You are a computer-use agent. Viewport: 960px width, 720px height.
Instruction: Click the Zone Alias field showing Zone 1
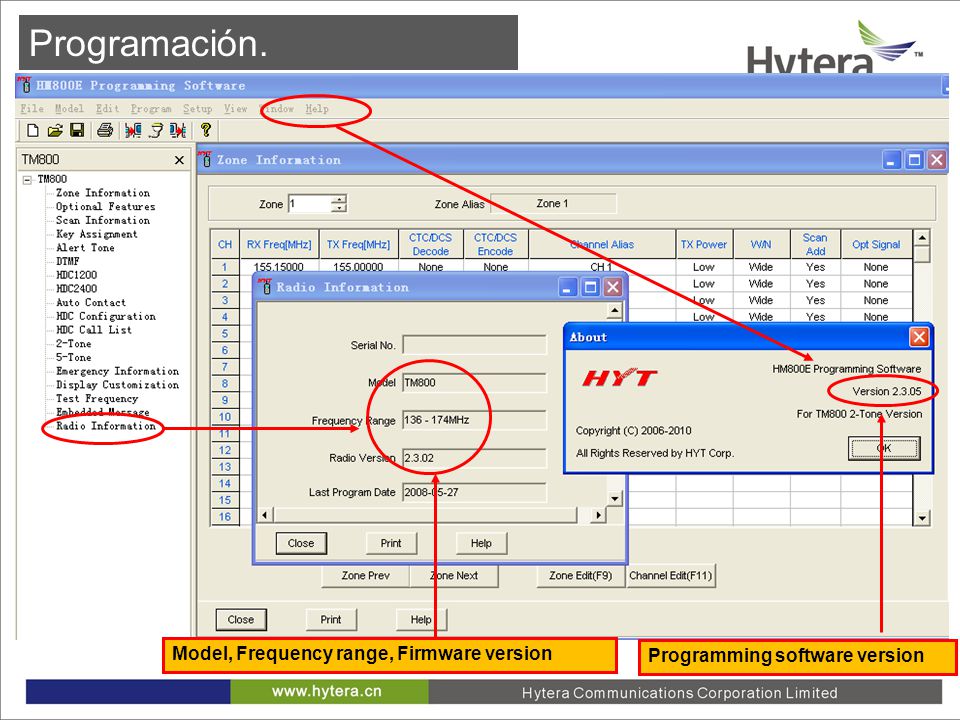pyautogui.click(x=553, y=203)
